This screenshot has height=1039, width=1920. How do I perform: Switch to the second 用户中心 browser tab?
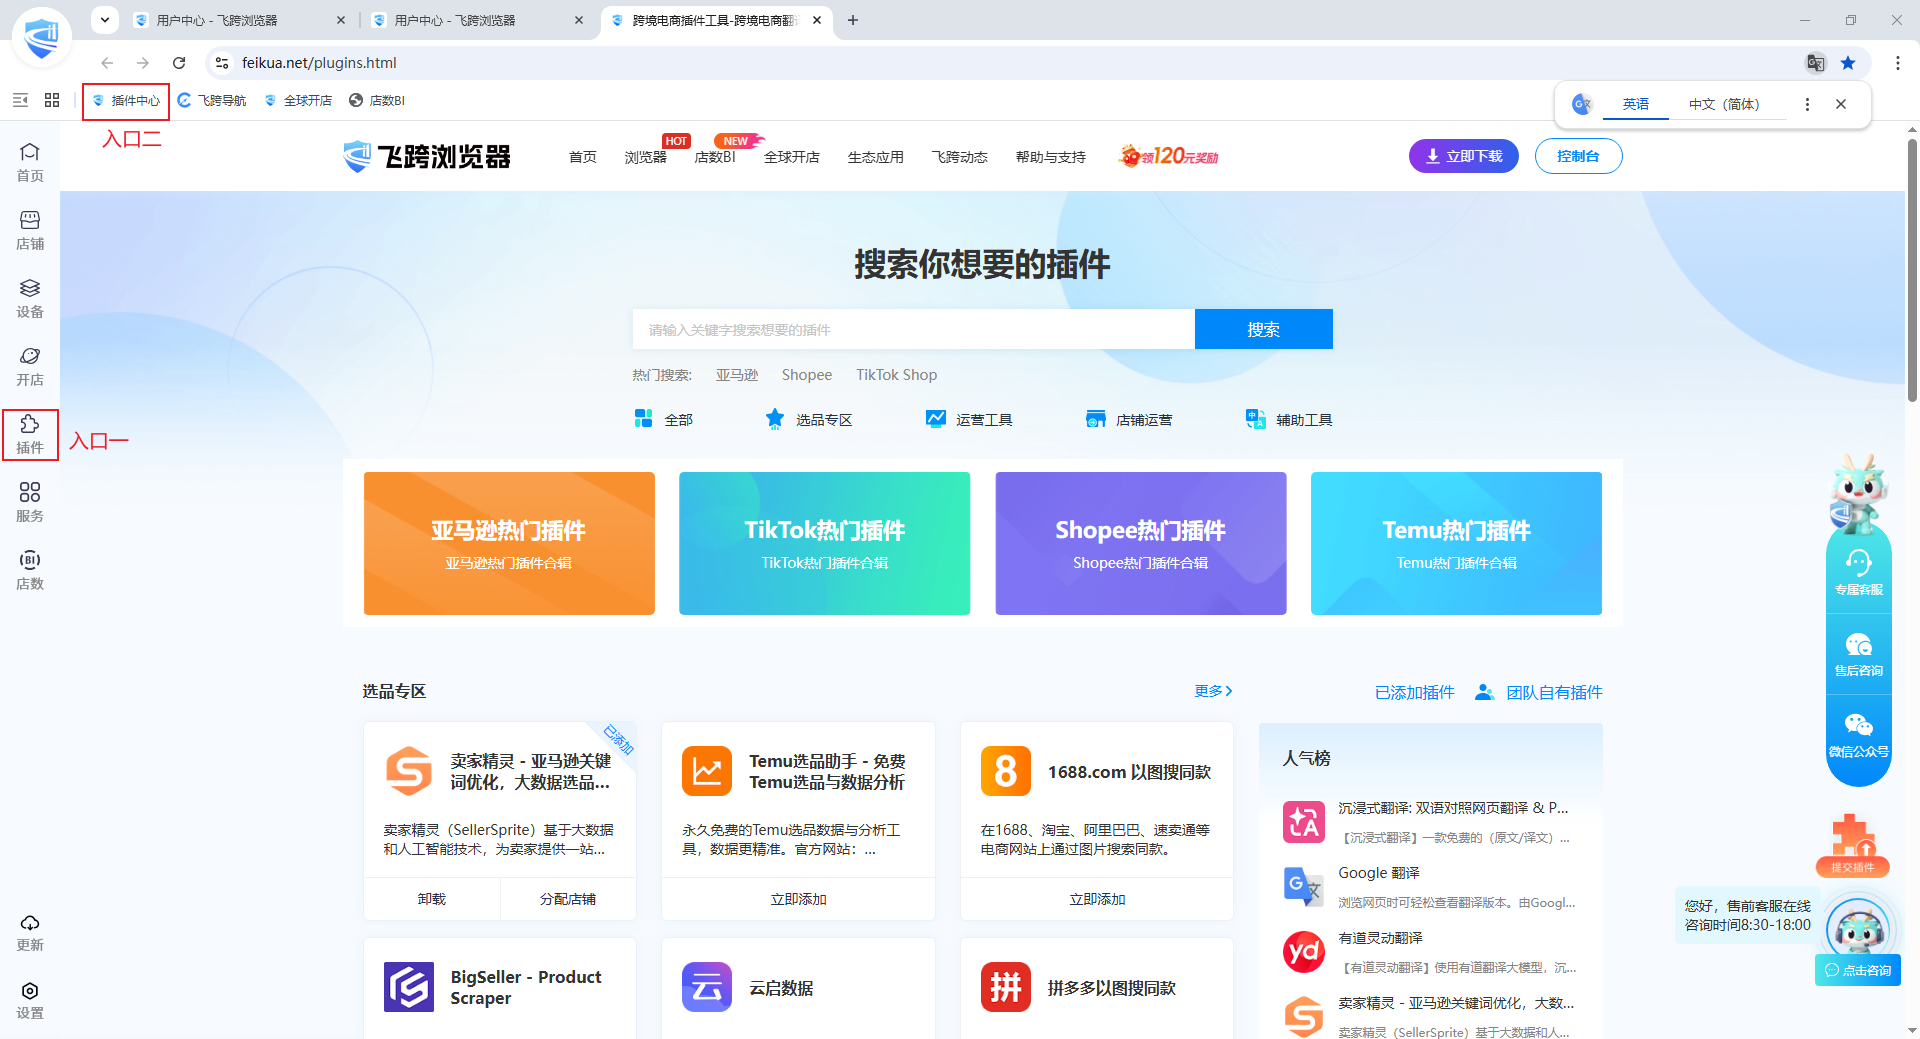(x=478, y=20)
